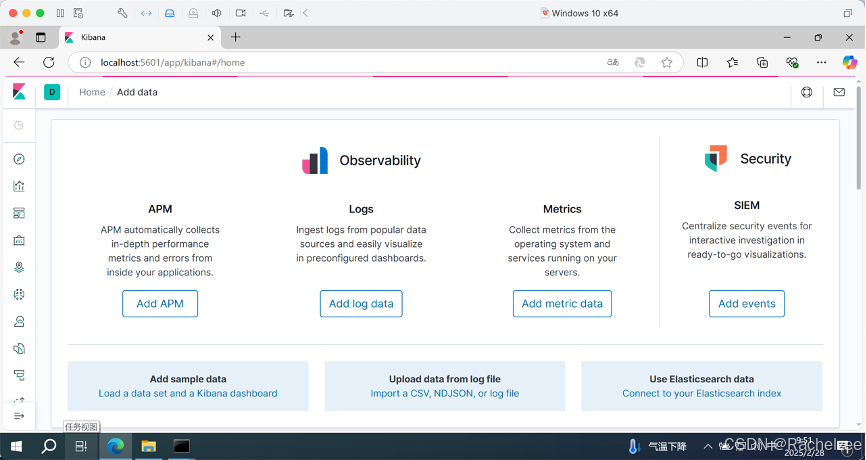The image size is (866, 460).
Task: Click the VM disk icon in toolbar
Action: pyautogui.click(x=170, y=13)
